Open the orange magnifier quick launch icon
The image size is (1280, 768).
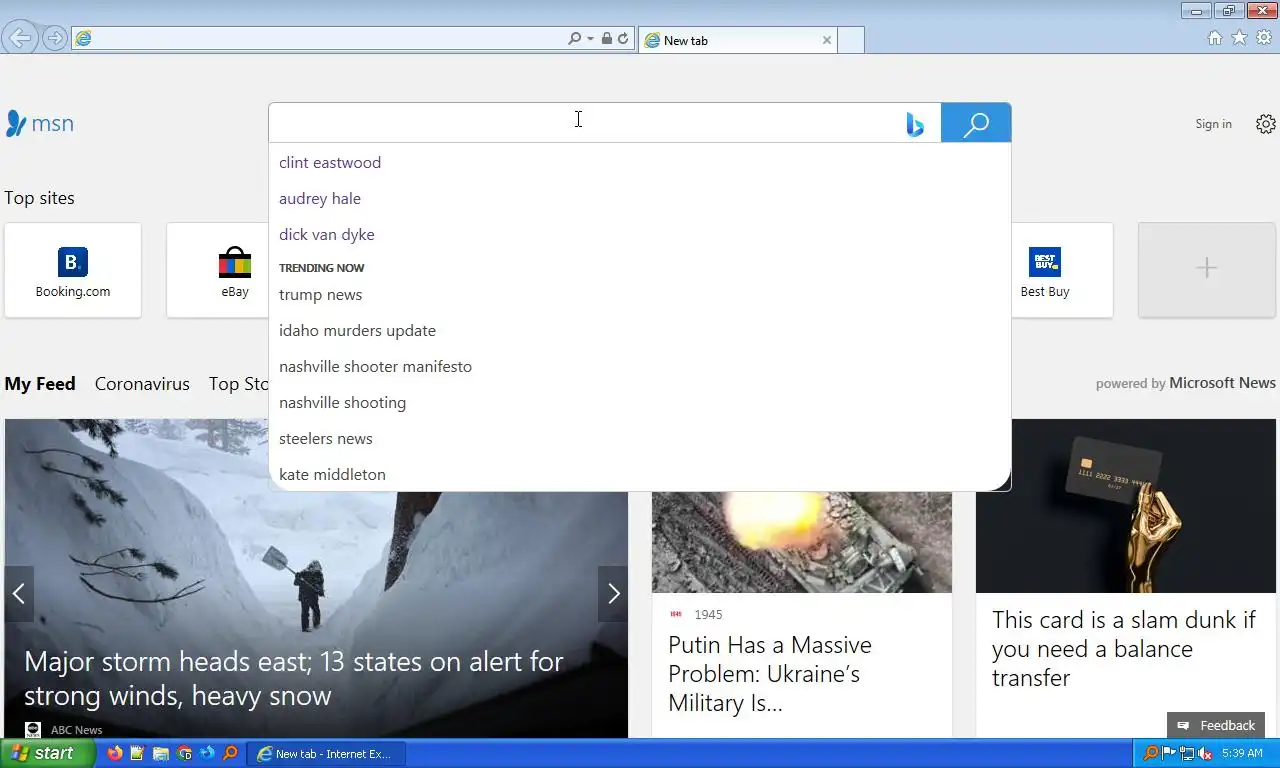(x=230, y=753)
